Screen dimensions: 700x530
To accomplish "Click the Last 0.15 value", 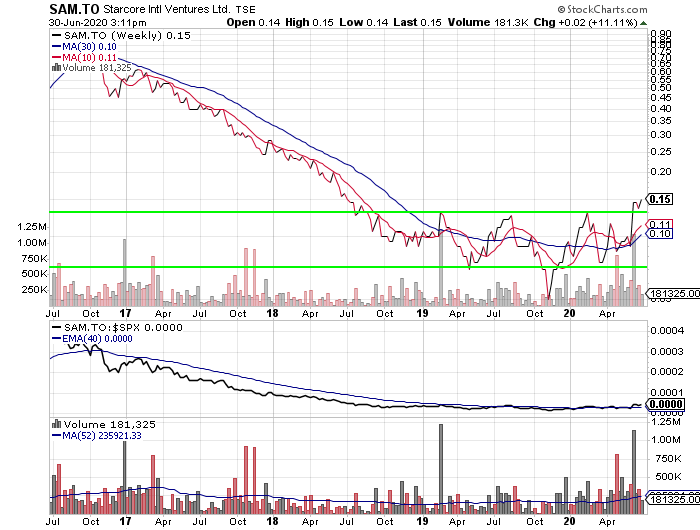I will click(x=417, y=22).
